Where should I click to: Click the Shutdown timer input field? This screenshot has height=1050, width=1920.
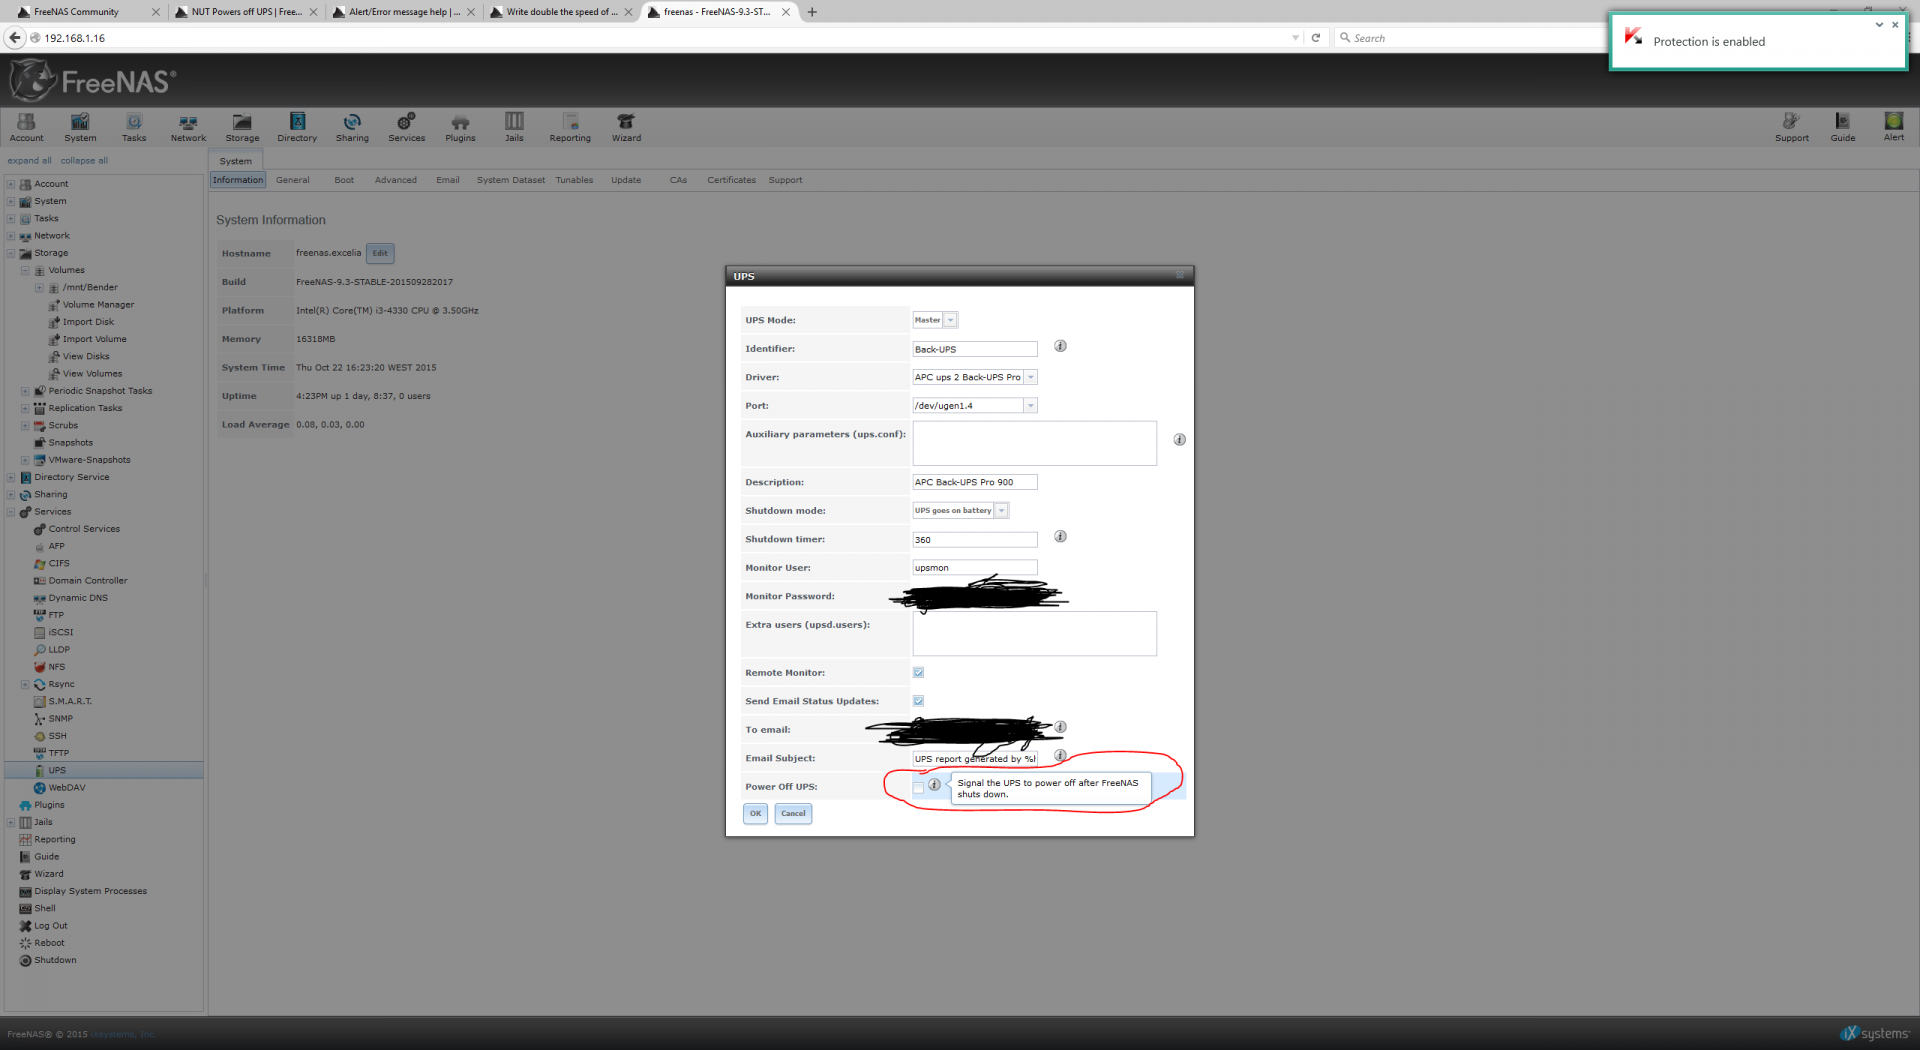pos(975,539)
